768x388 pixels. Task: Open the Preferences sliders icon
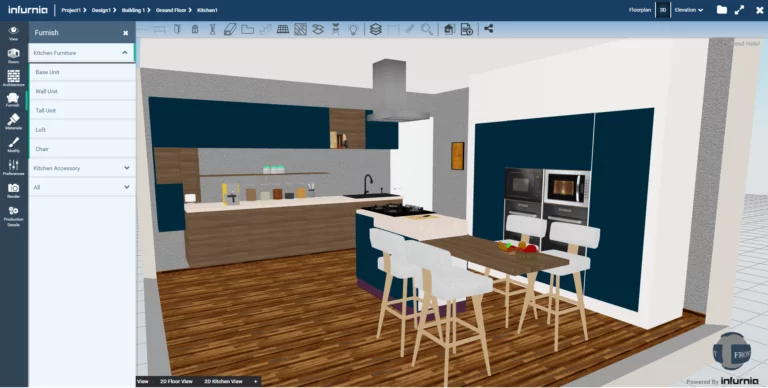pyautogui.click(x=13, y=167)
